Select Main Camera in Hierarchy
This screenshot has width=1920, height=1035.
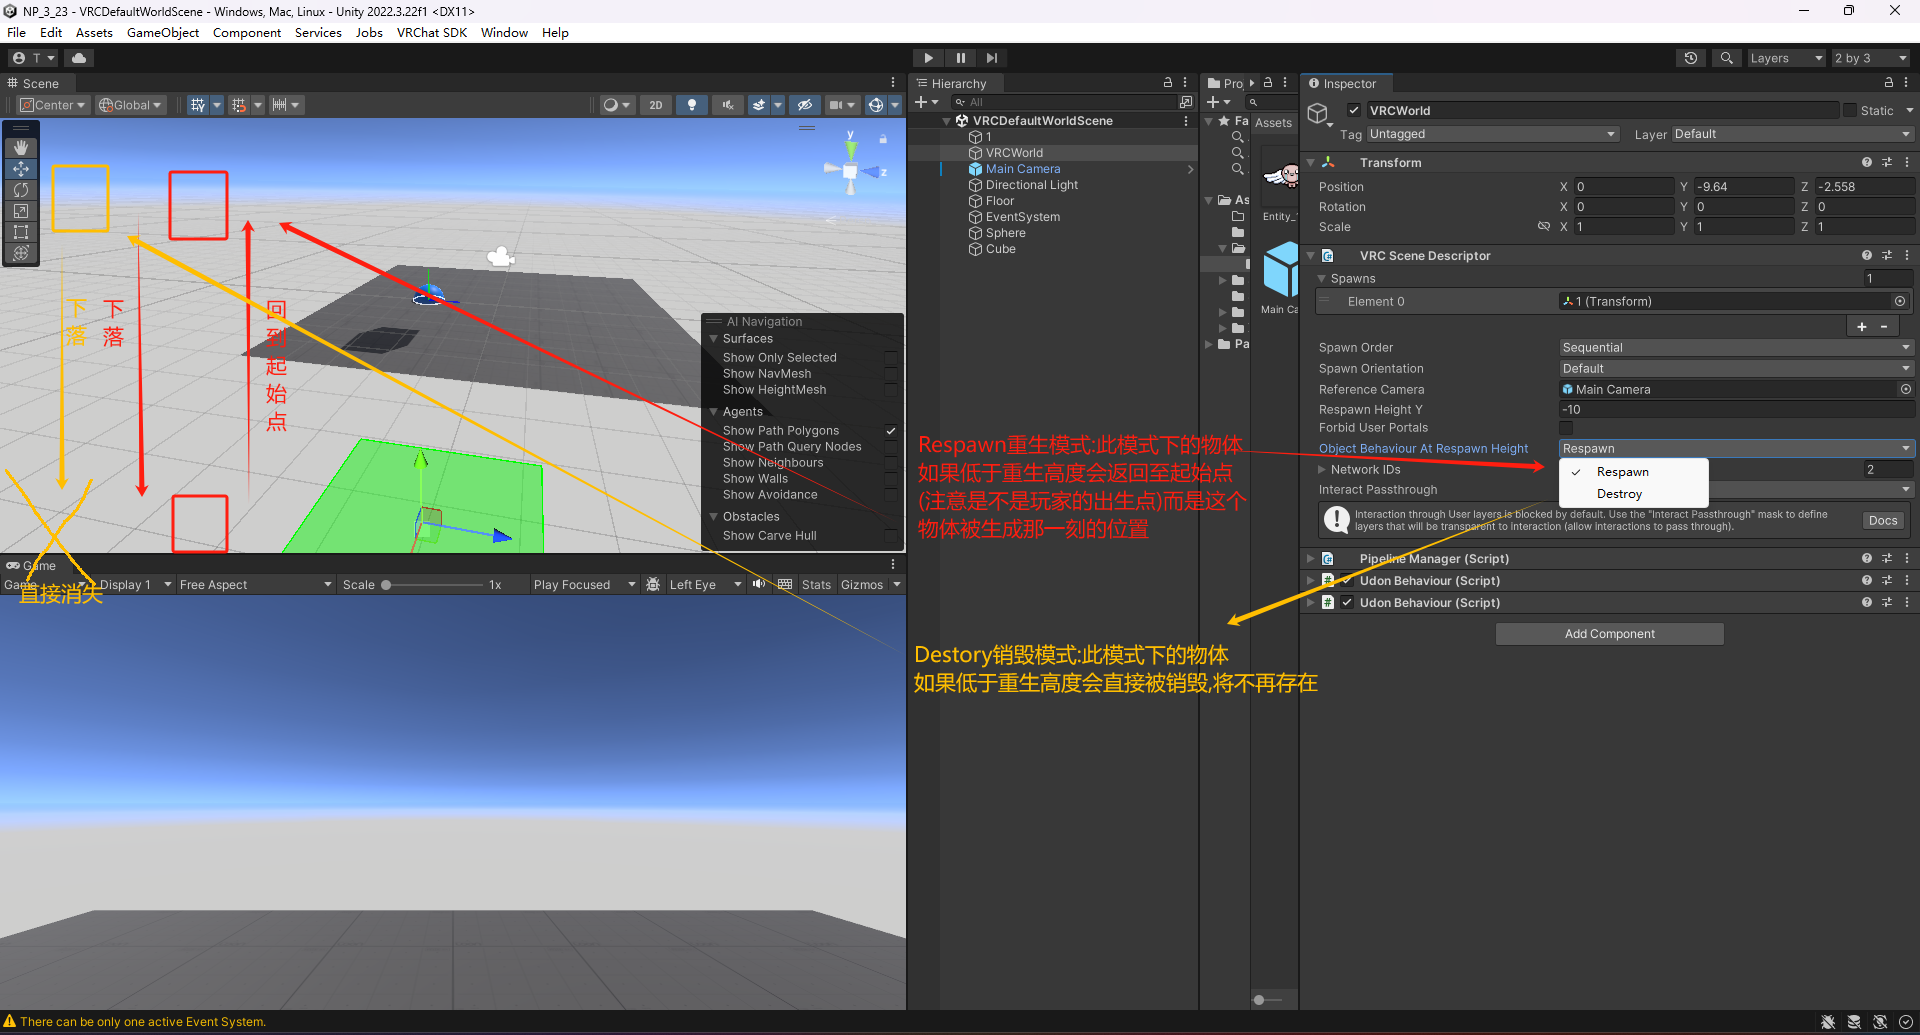pyautogui.click(x=1023, y=169)
